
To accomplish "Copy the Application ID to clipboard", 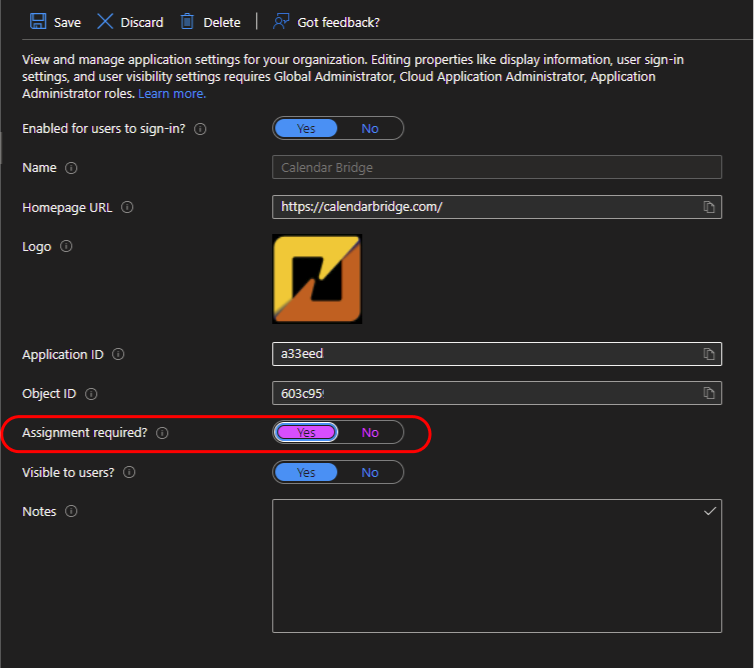I will point(709,354).
